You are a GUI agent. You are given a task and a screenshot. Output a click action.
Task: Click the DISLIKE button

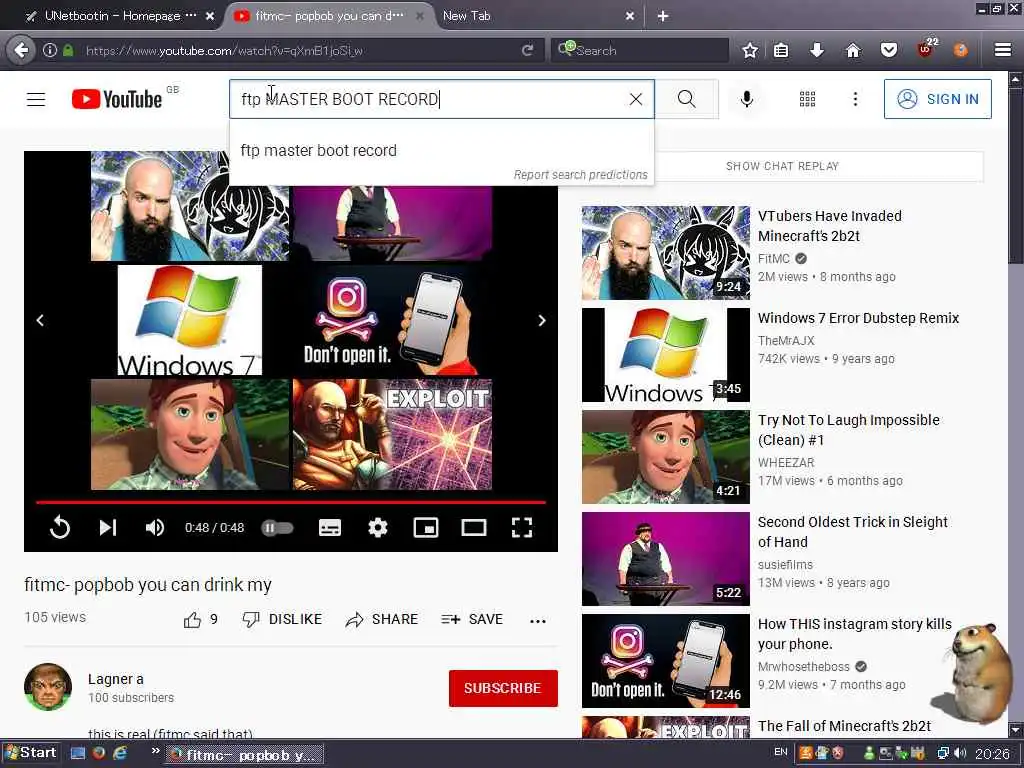281,619
